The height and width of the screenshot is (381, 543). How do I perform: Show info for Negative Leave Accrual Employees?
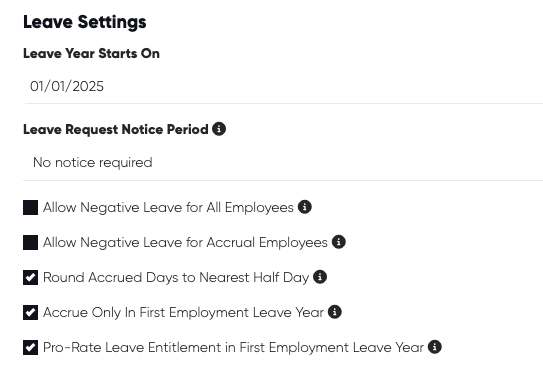point(339,242)
